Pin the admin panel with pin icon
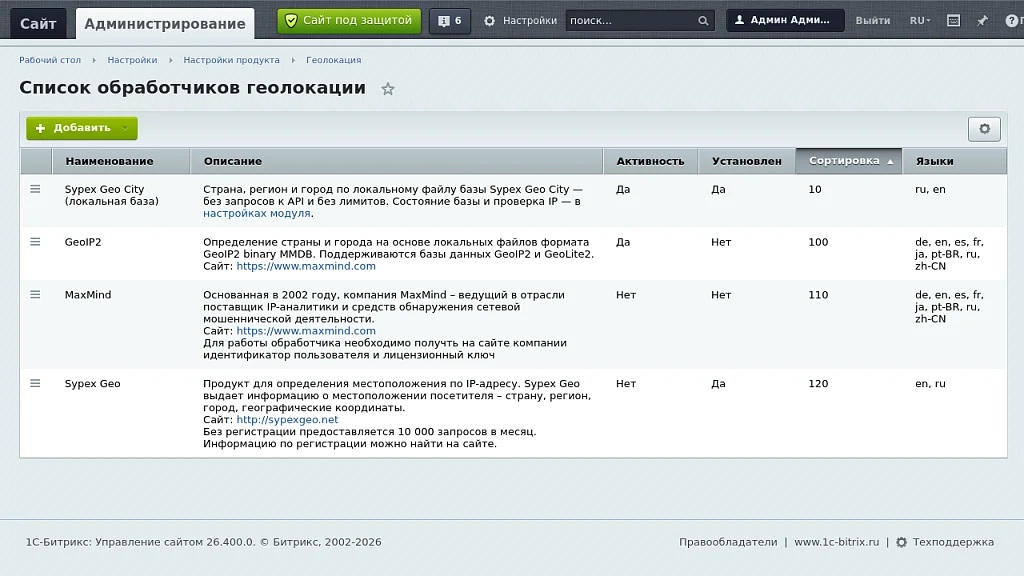This screenshot has width=1024, height=576. point(982,21)
